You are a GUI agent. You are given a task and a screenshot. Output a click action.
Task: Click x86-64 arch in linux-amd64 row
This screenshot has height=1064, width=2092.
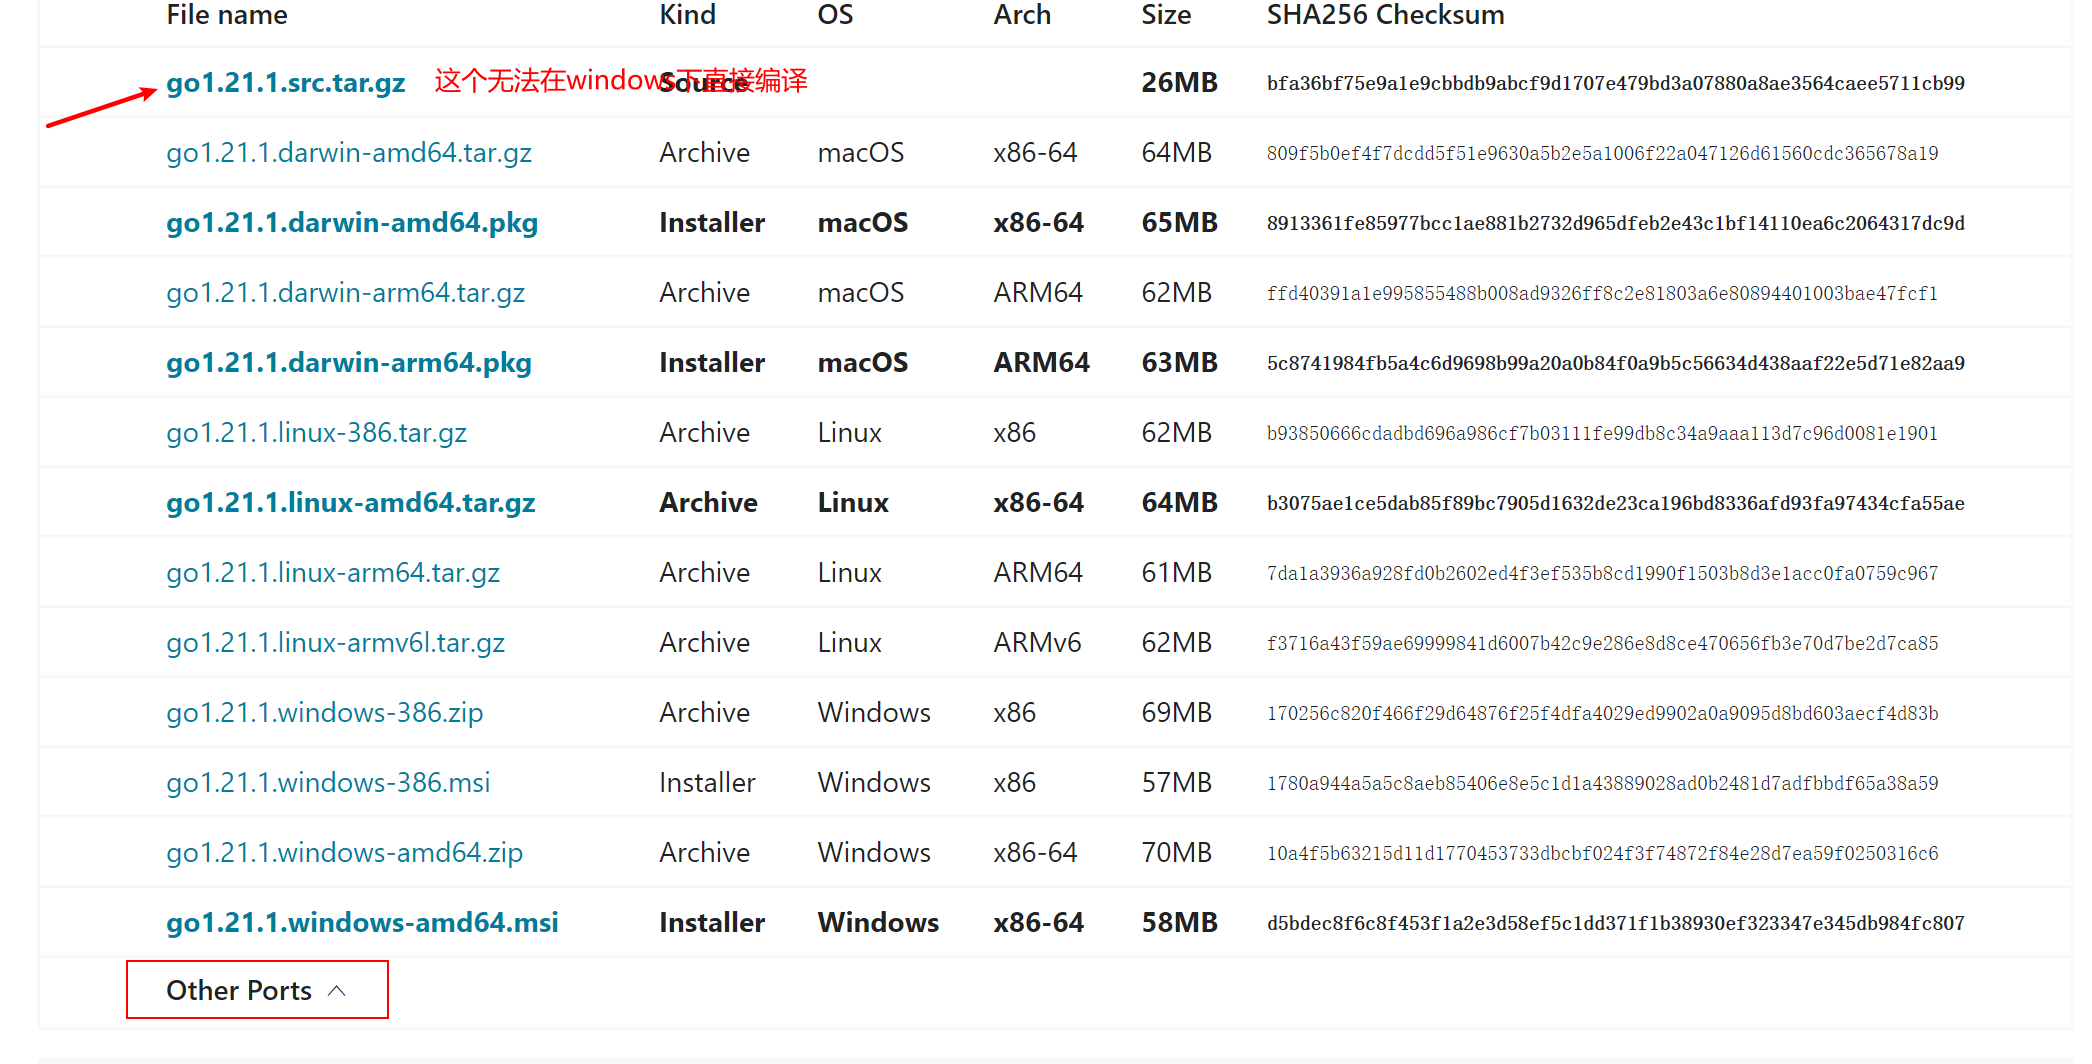[1038, 503]
